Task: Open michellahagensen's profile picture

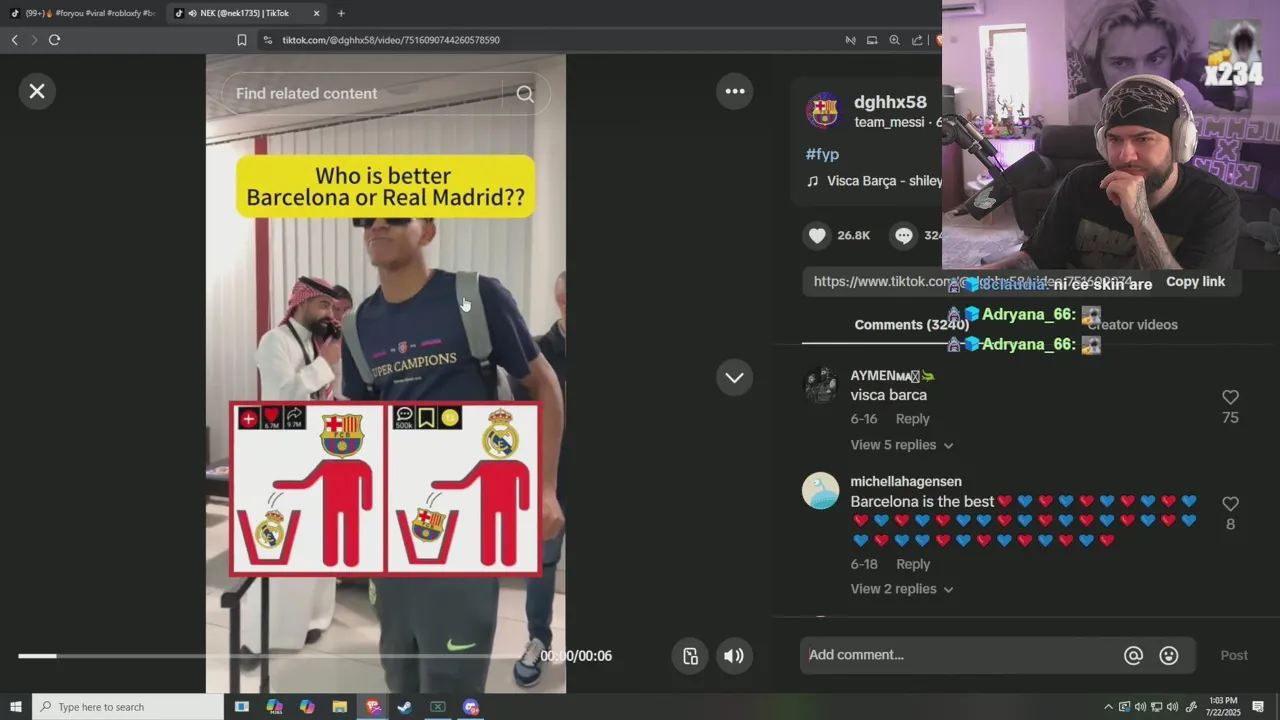Action: pos(821,491)
